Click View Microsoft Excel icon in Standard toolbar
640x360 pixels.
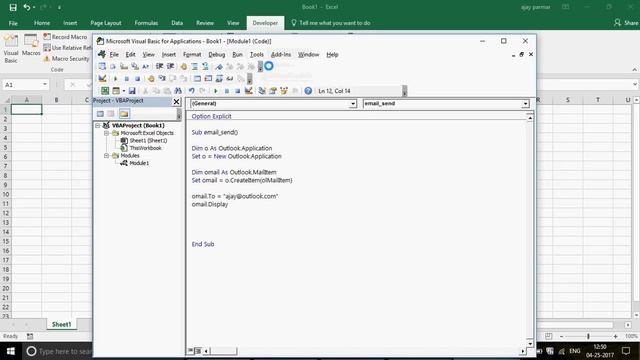105,91
